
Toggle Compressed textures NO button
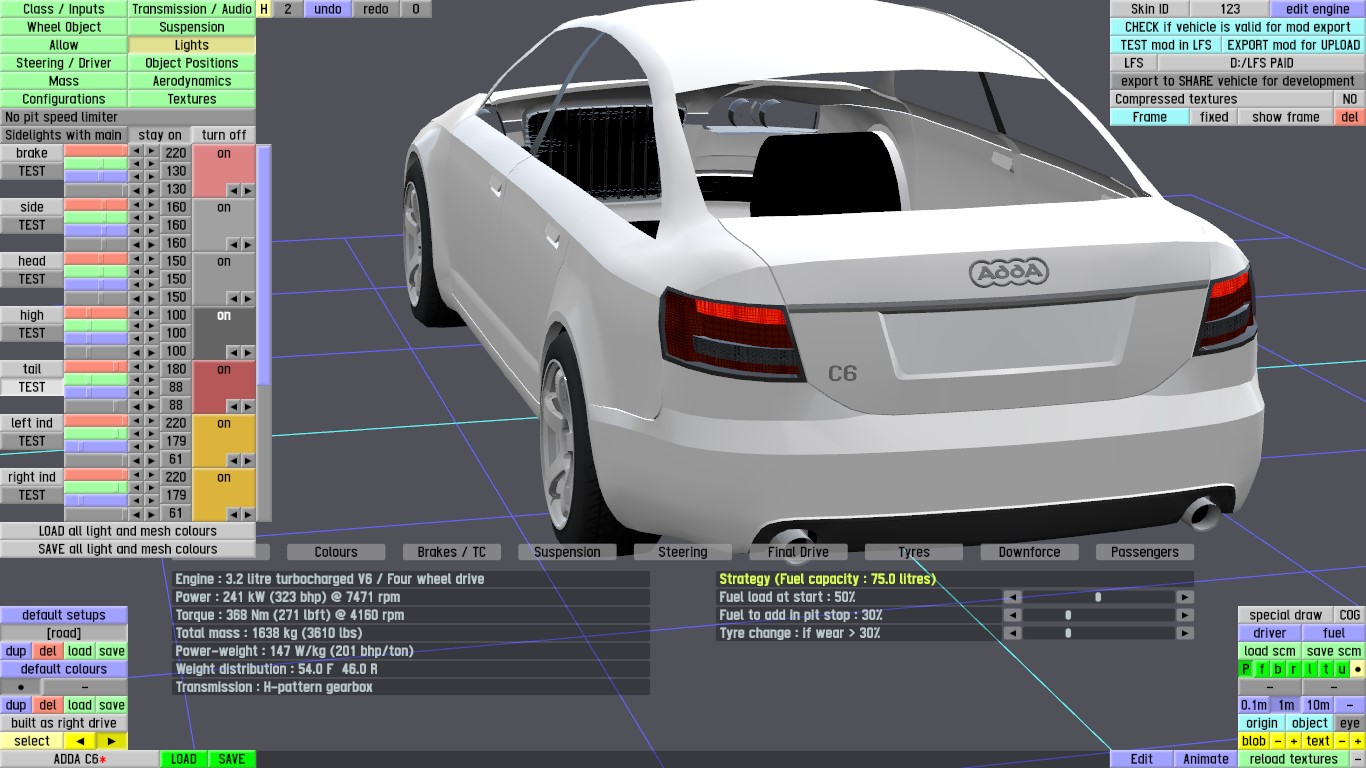pos(1349,99)
